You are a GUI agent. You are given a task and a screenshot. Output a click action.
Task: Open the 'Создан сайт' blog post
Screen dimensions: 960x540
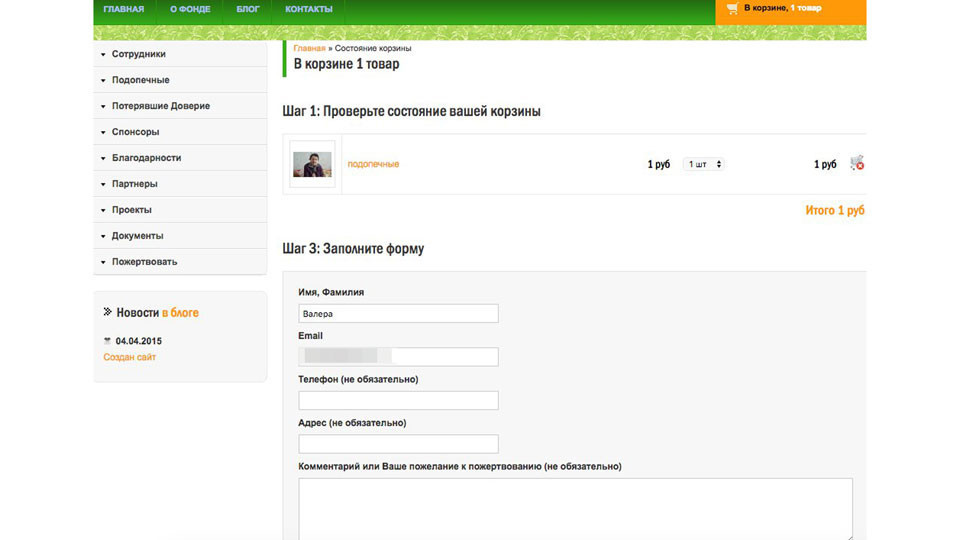tap(129, 357)
